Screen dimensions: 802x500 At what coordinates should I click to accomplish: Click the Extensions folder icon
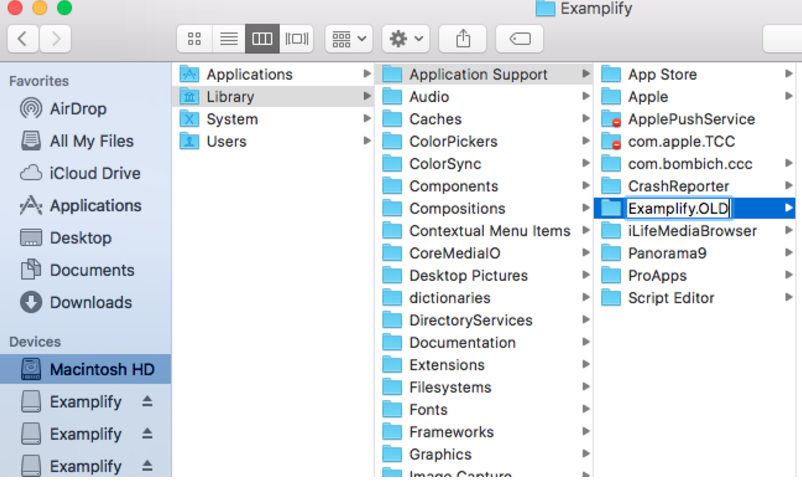click(x=392, y=365)
